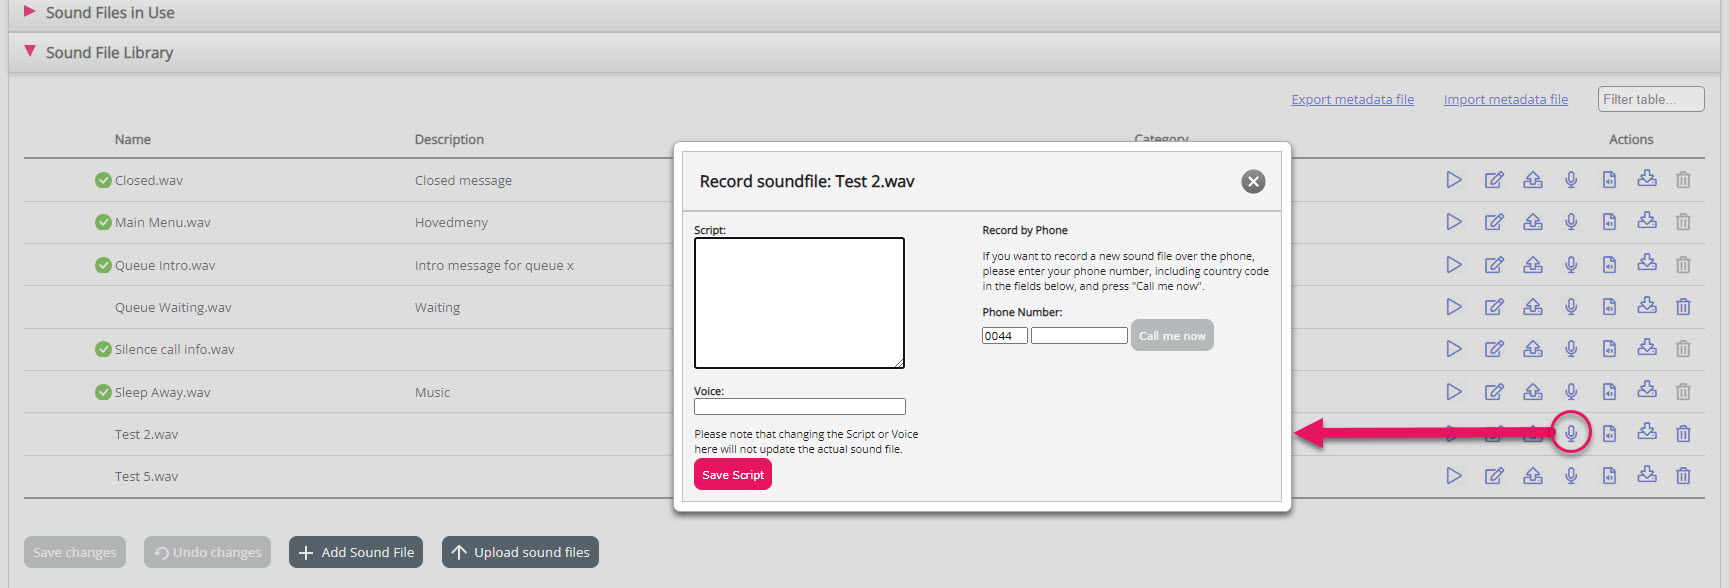Click the Import metadata file link
1729x588 pixels.
pyautogui.click(x=1505, y=99)
